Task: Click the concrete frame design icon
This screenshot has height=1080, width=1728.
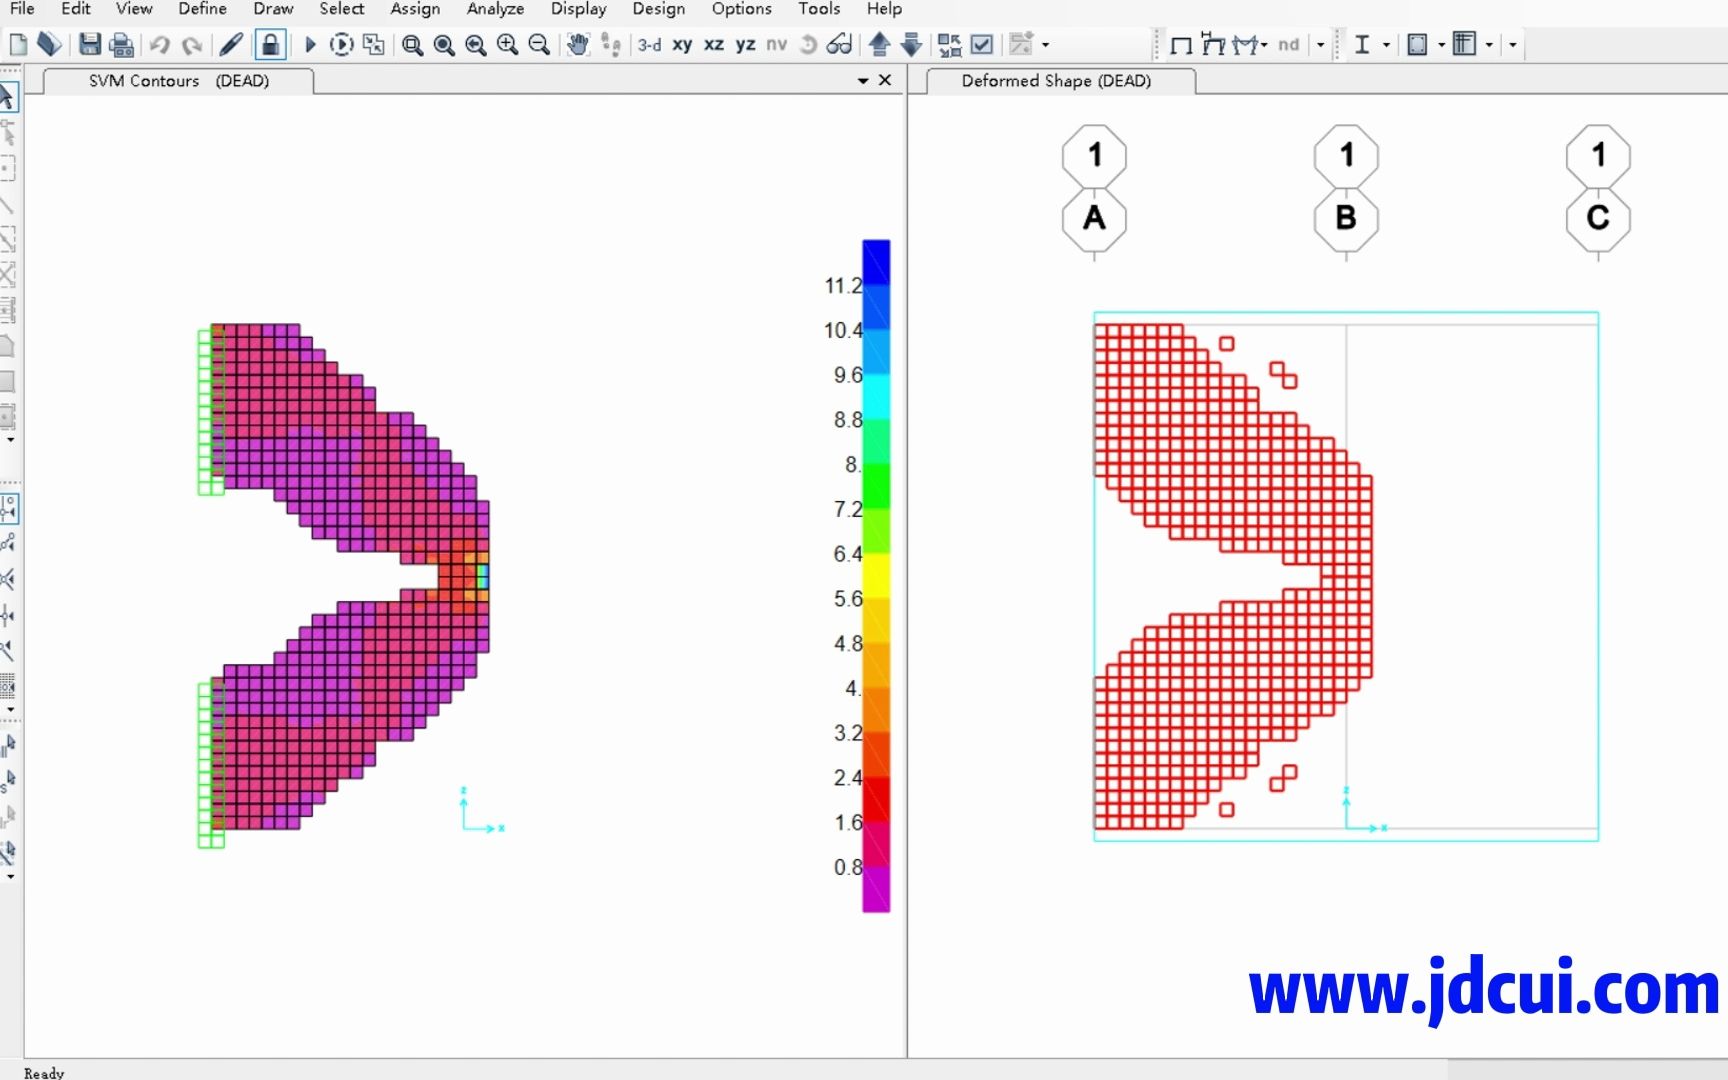Action: click(x=1417, y=44)
